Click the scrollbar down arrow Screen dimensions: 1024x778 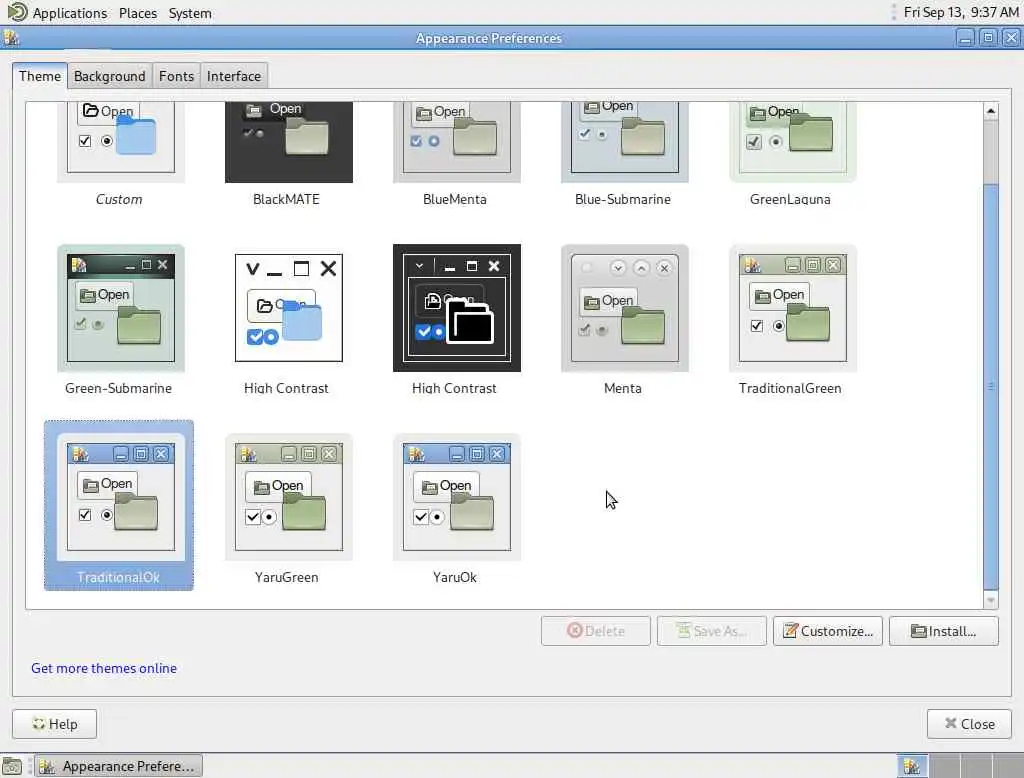(991, 600)
